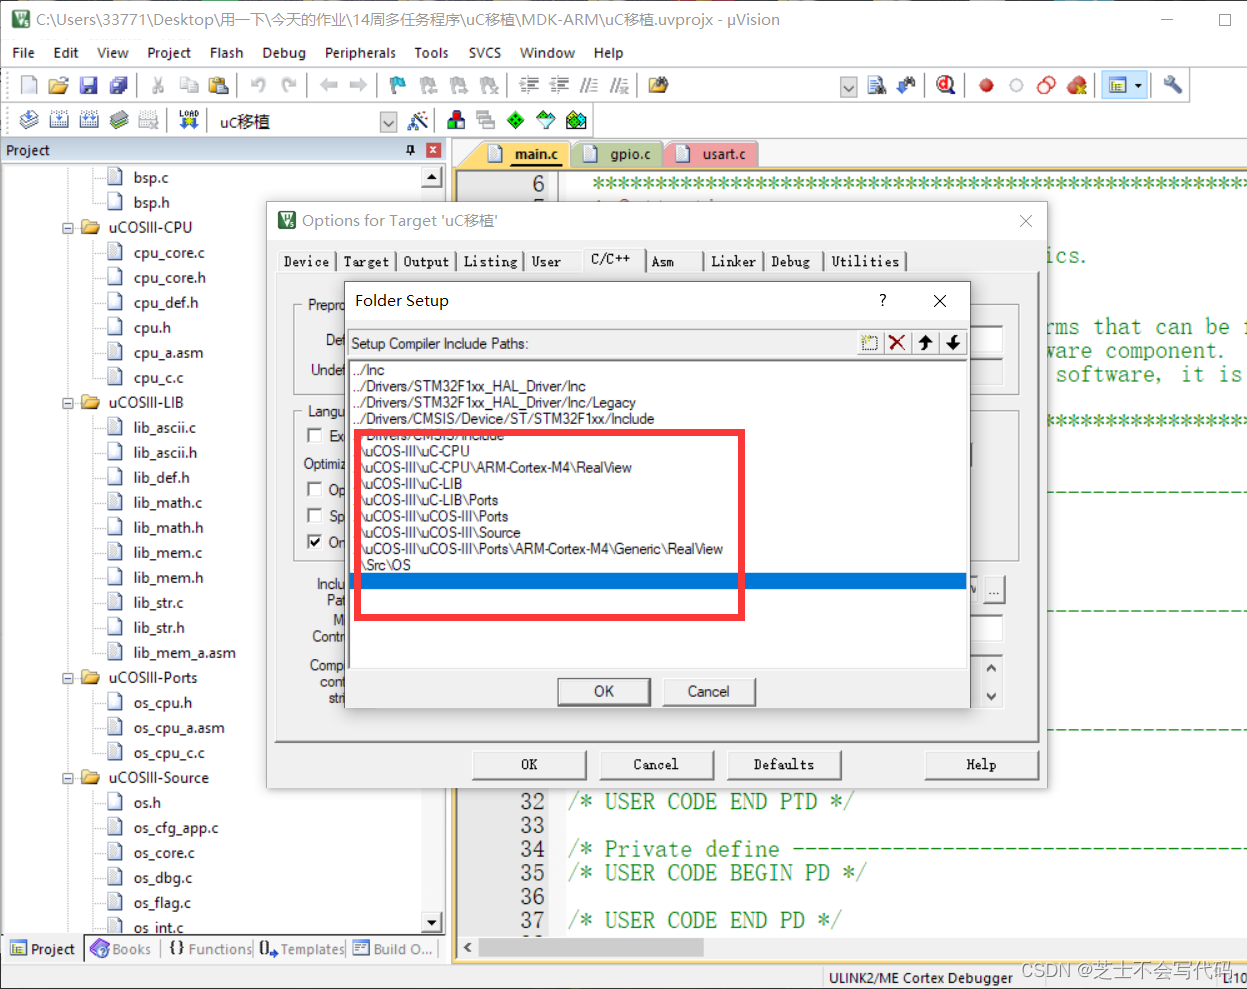Delete selected include path with red X icon

(897, 343)
